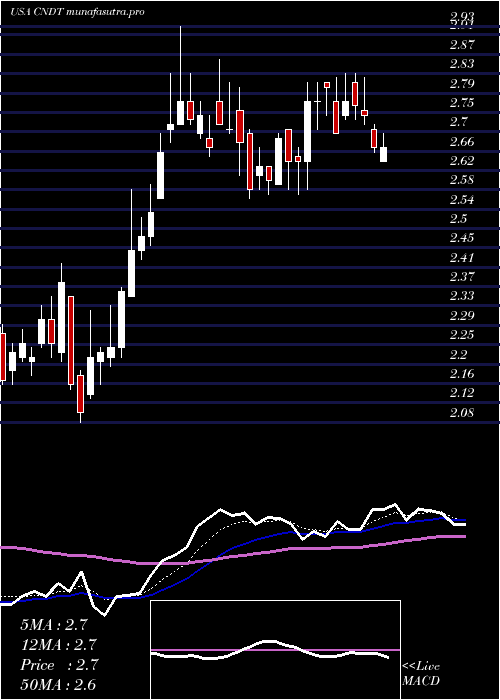The image size is (500, 700).
Task: Select the 2.08 price axis label
Action: click(462, 413)
